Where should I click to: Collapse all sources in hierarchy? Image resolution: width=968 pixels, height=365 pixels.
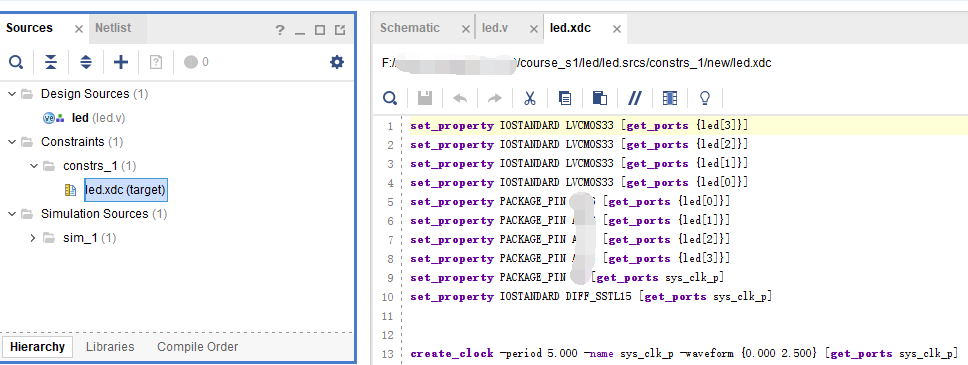coord(51,62)
